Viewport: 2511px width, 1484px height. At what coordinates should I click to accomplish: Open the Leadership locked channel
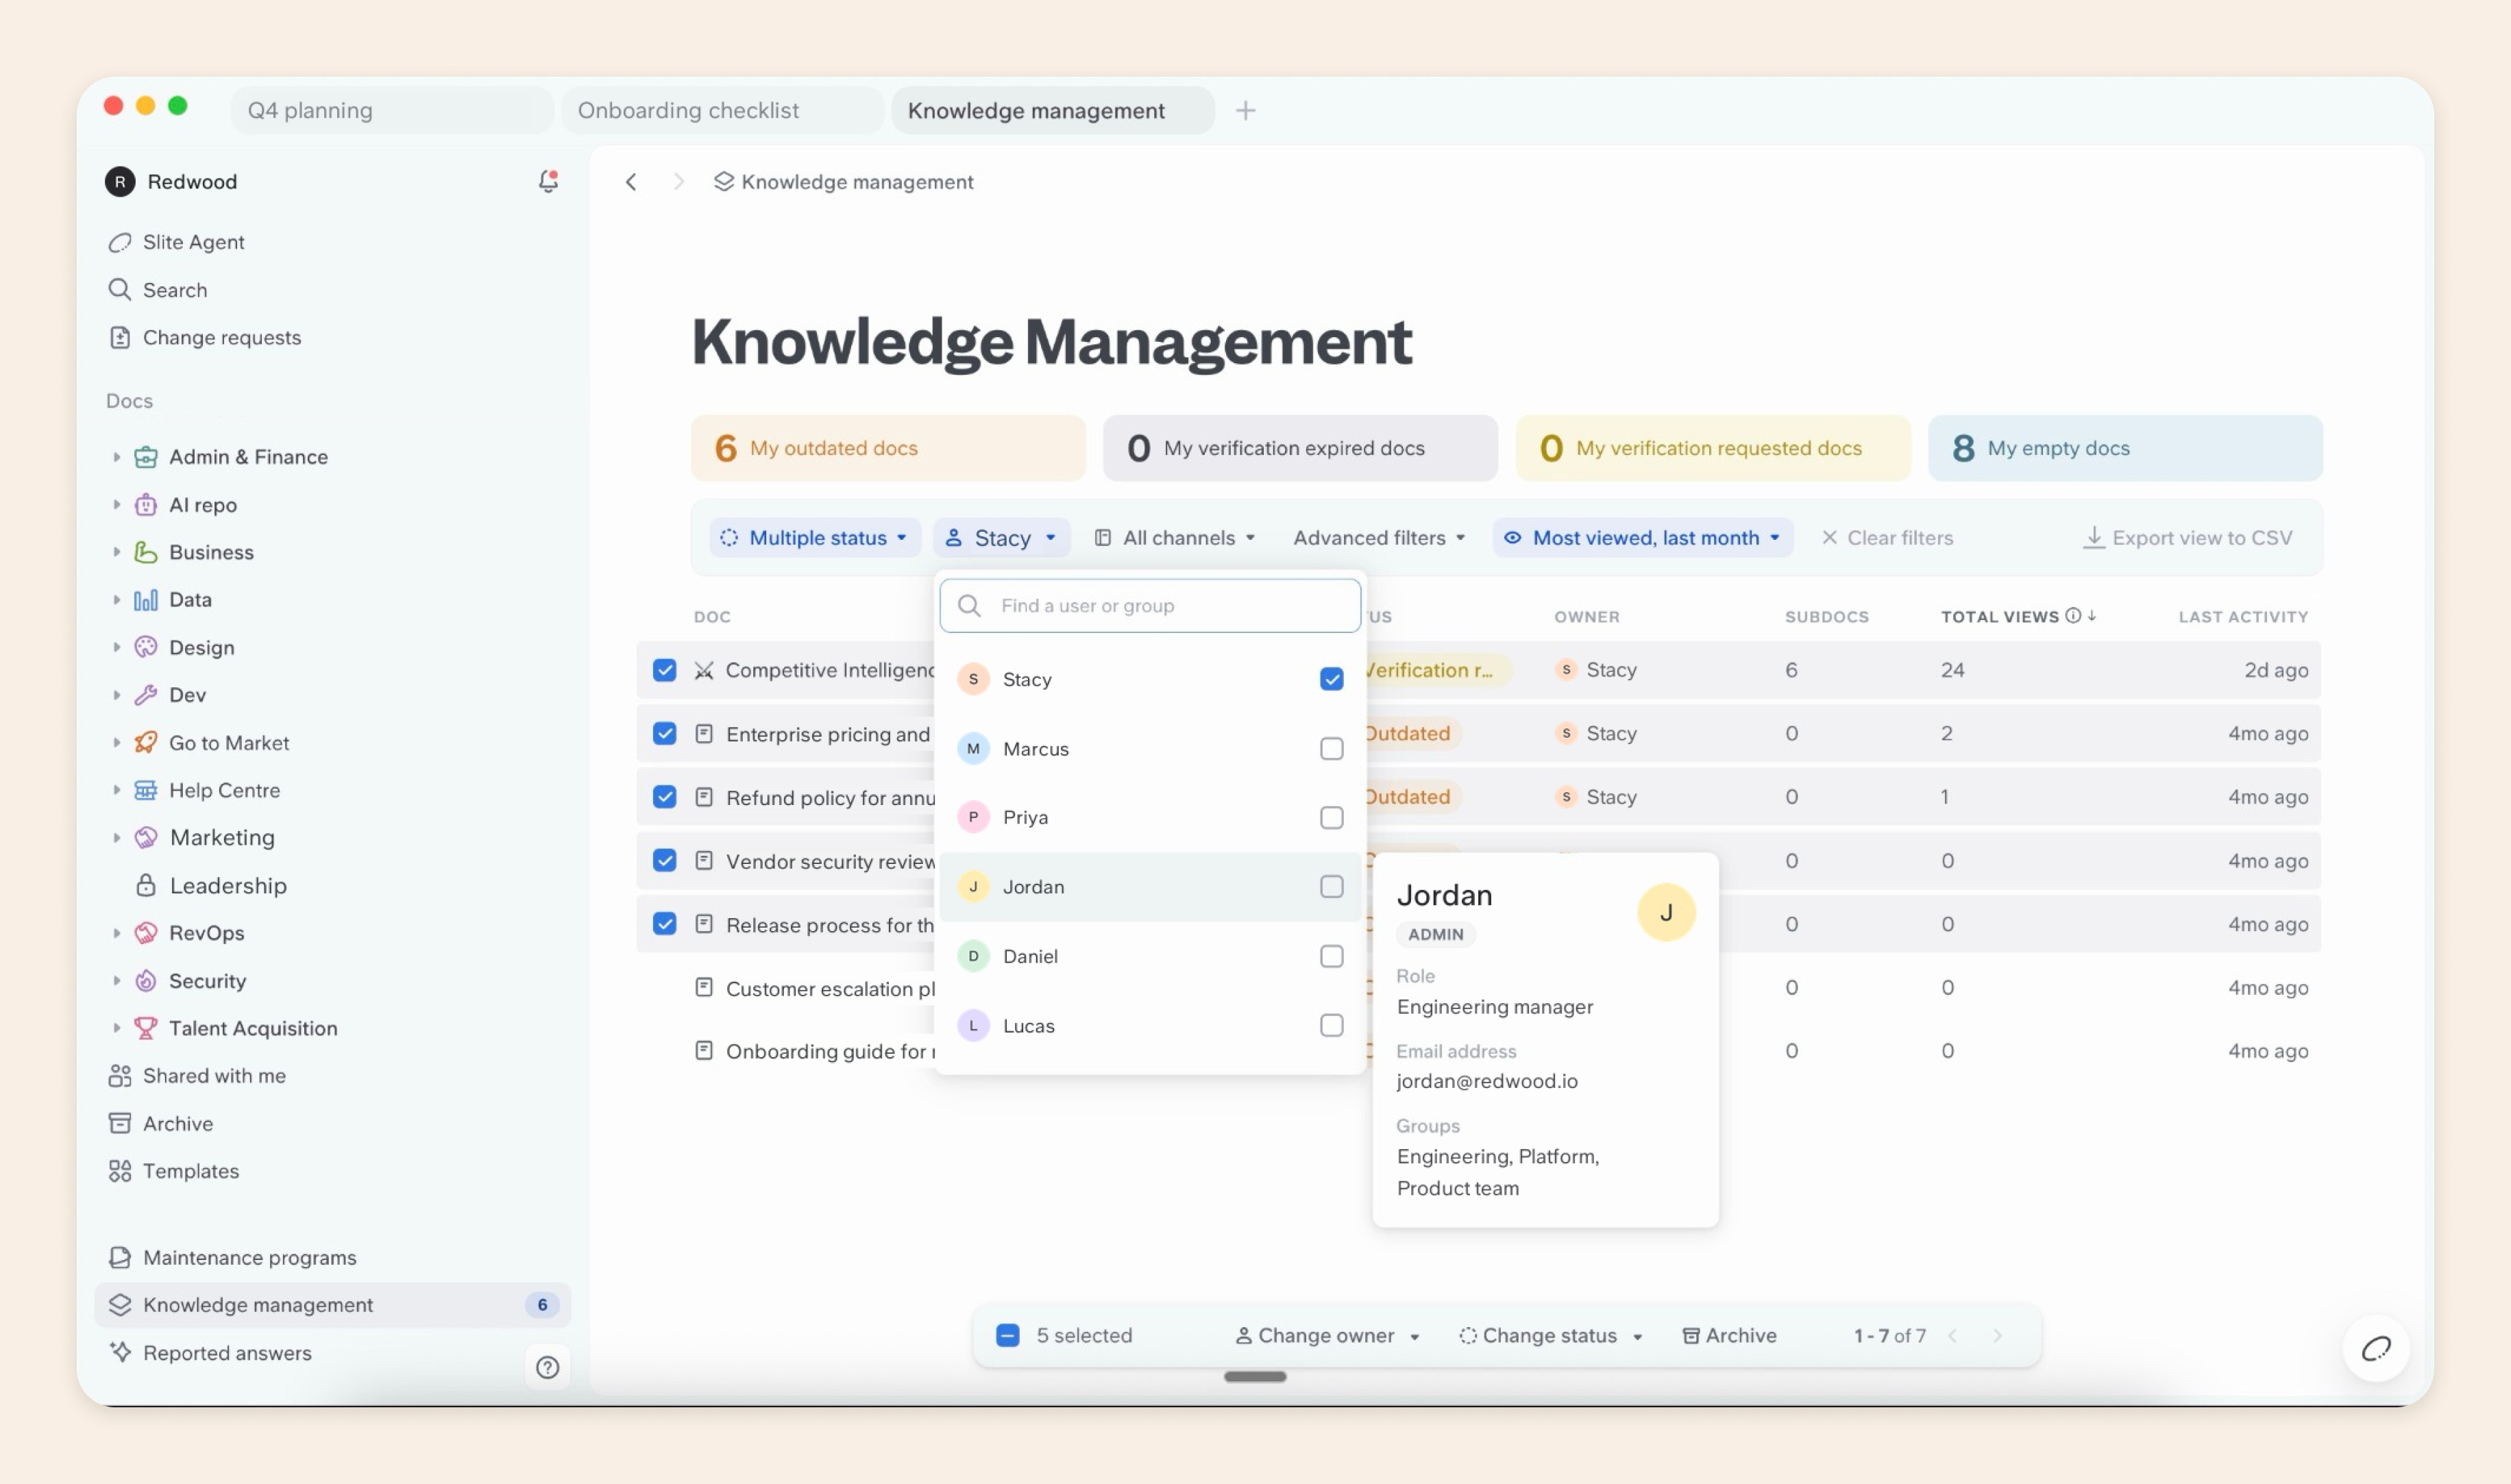point(211,885)
